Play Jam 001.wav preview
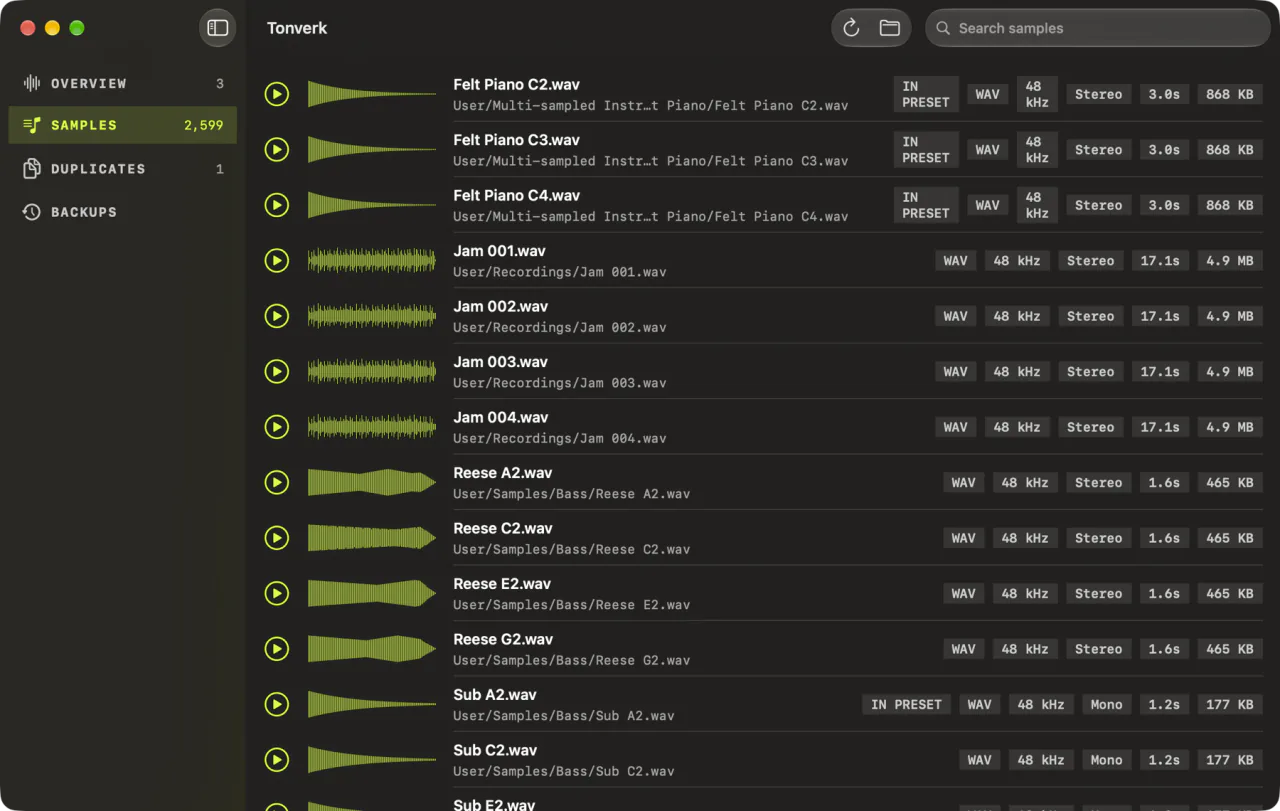 pyautogui.click(x=277, y=261)
